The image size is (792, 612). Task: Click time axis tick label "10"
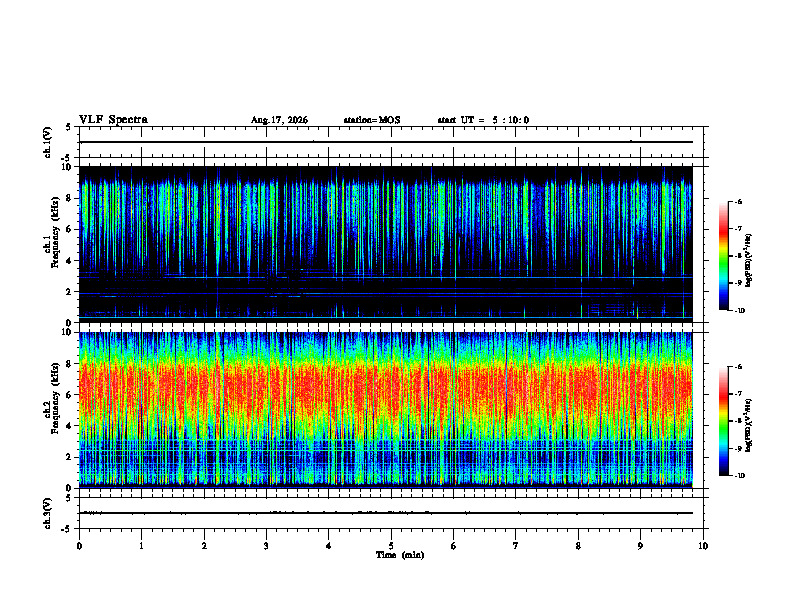[703, 546]
